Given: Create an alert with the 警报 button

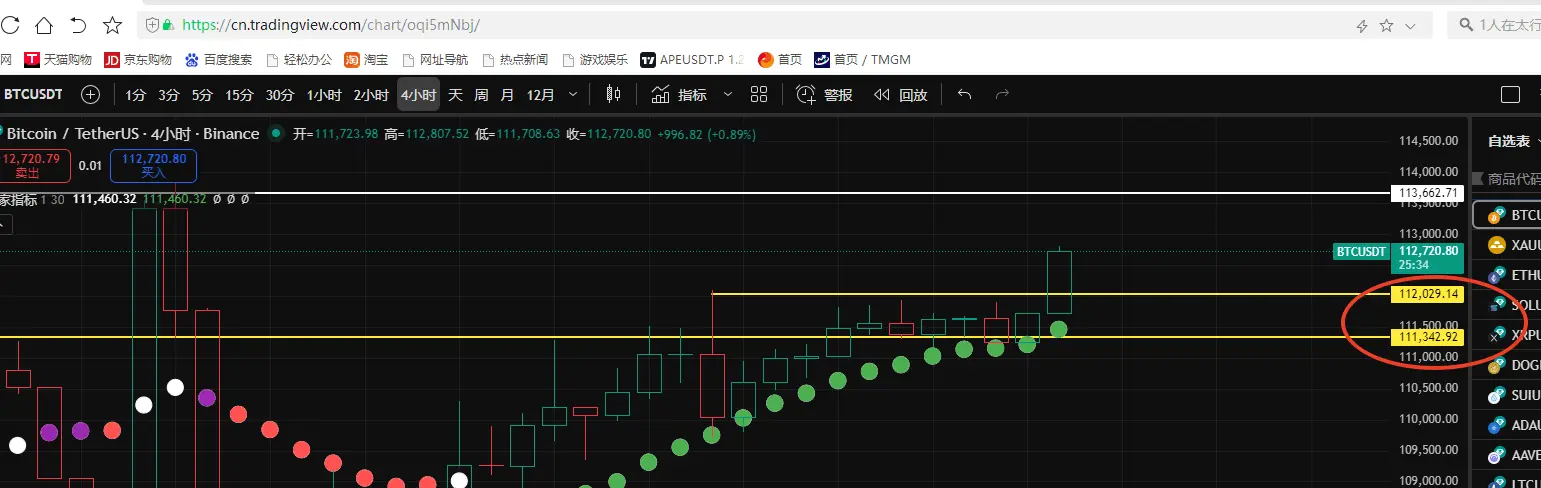Looking at the screenshot, I should 824,95.
